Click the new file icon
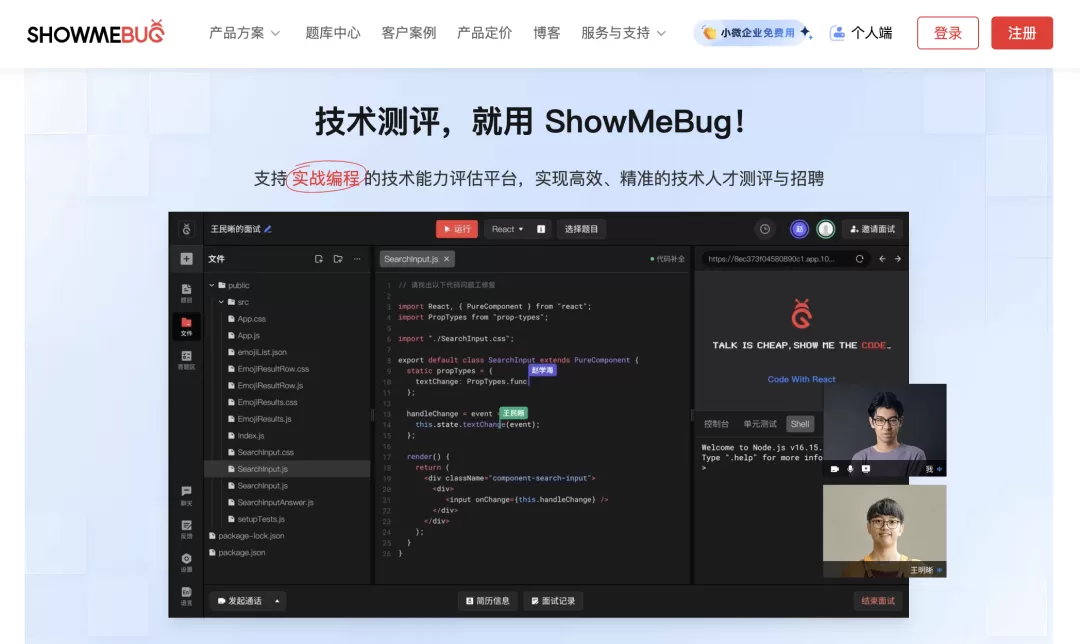1080x644 pixels. (x=318, y=259)
